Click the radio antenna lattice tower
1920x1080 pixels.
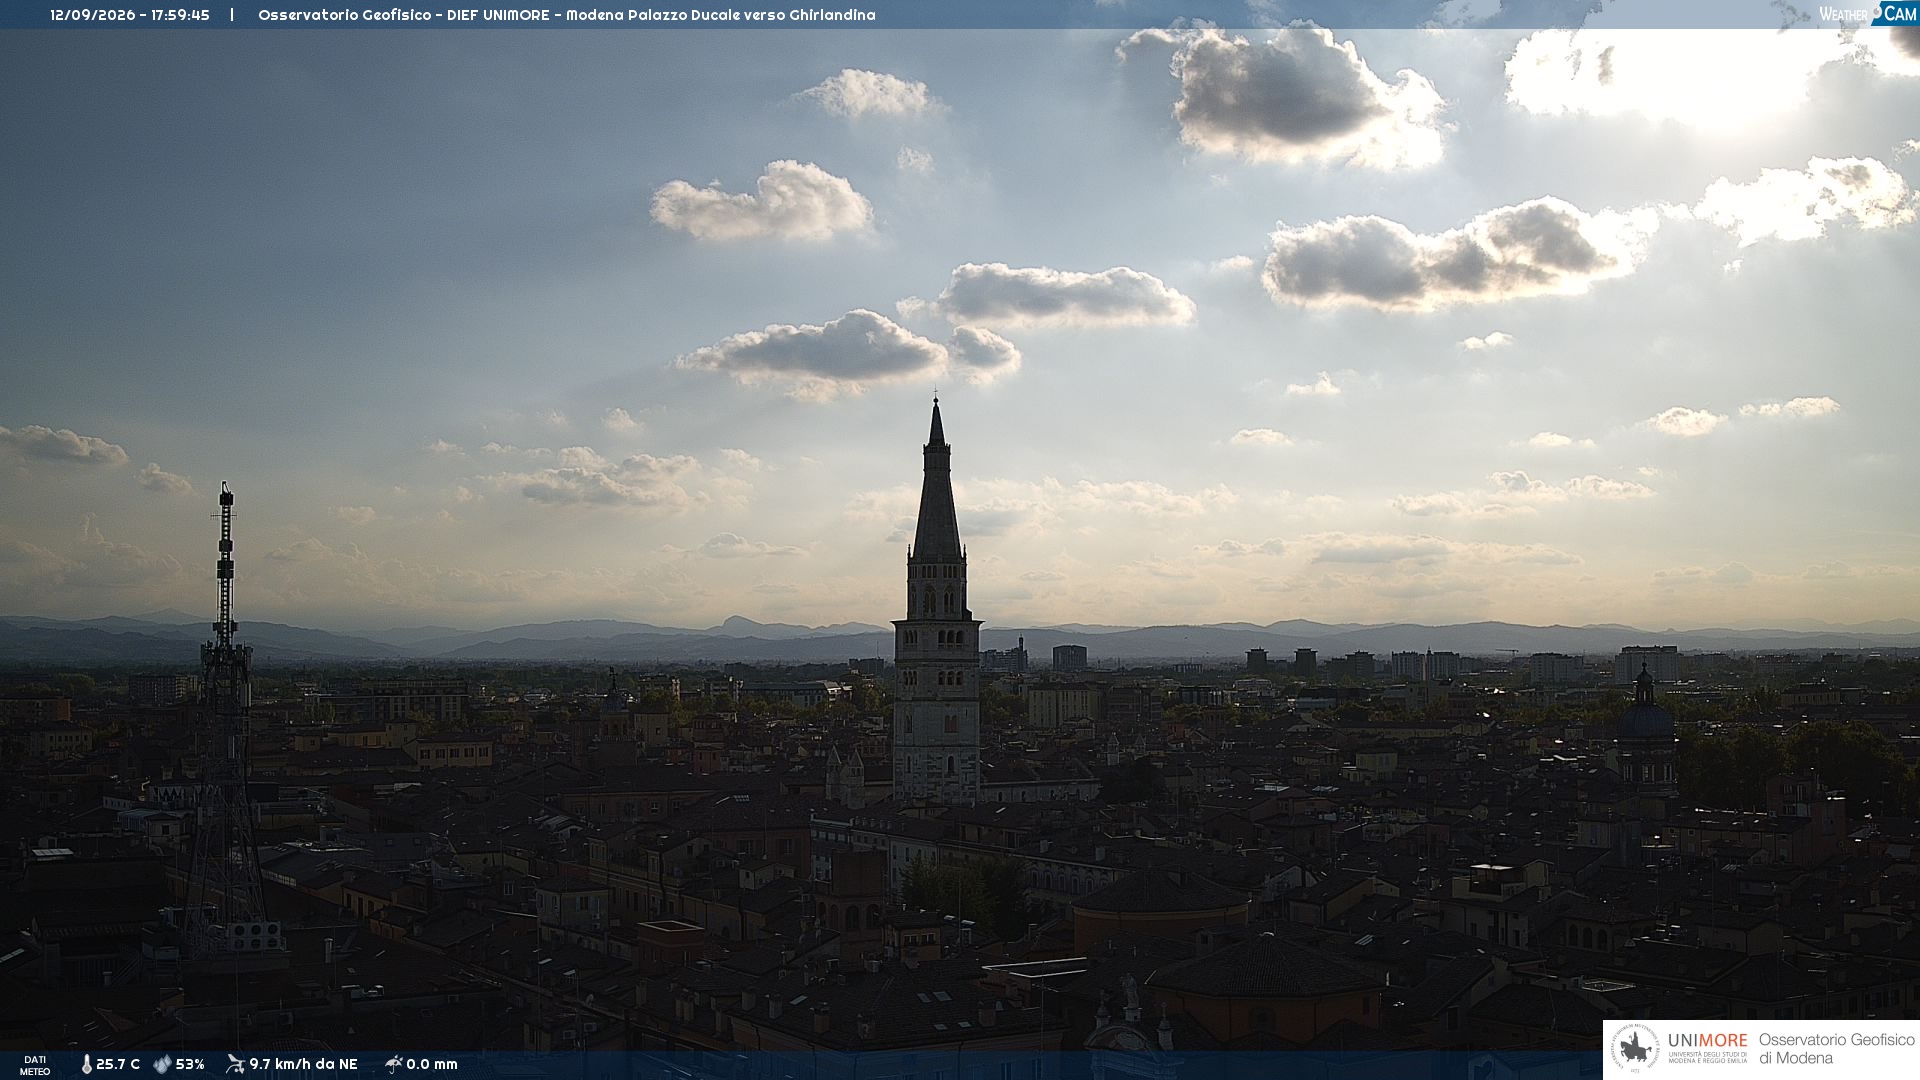225,720
